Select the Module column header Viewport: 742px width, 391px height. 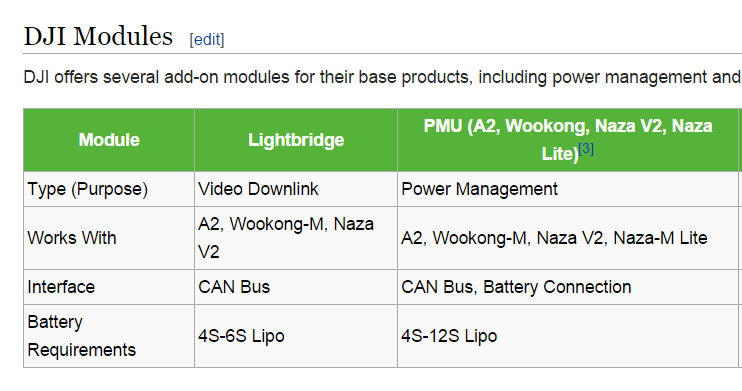click(109, 140)
